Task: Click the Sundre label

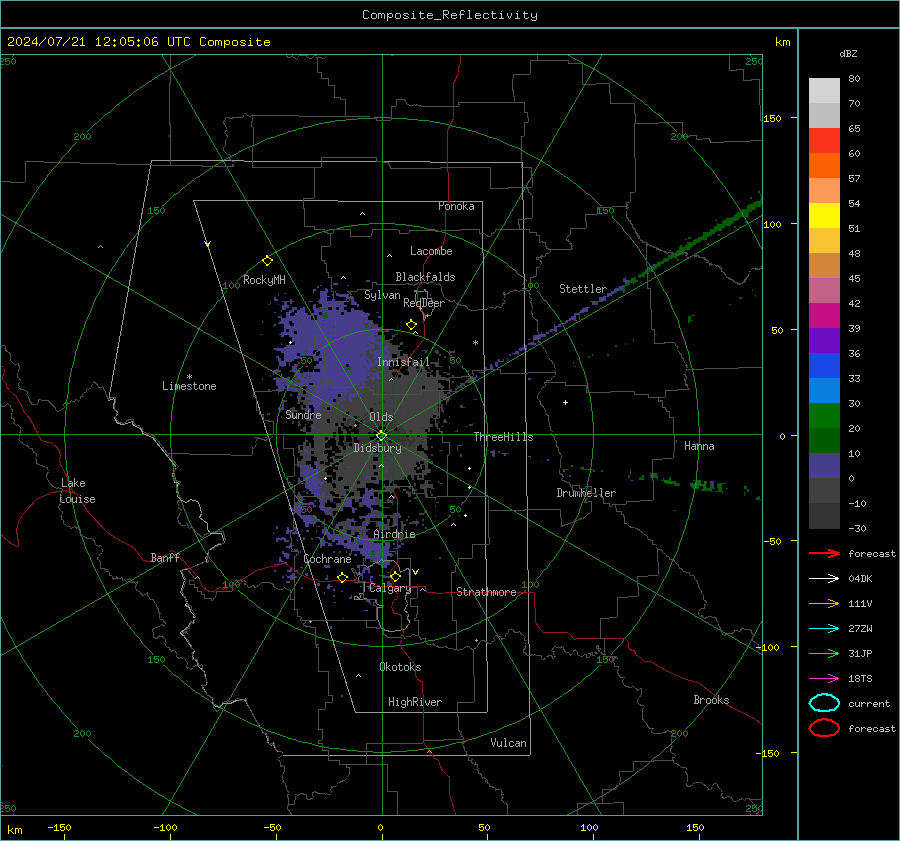Action: click(x=303, y=415)
